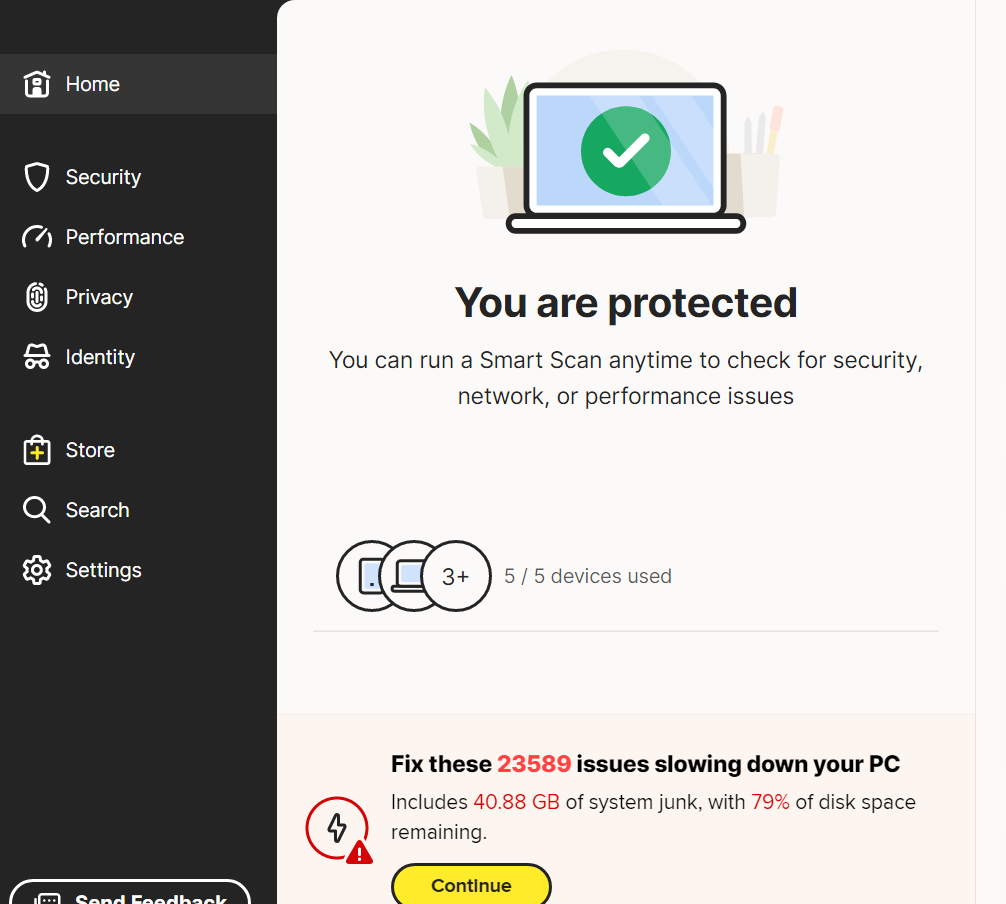Click the Performance gauge icon
Image resolution: width=1006 pixels, height=904 pixels.
[x=37, y=237]
